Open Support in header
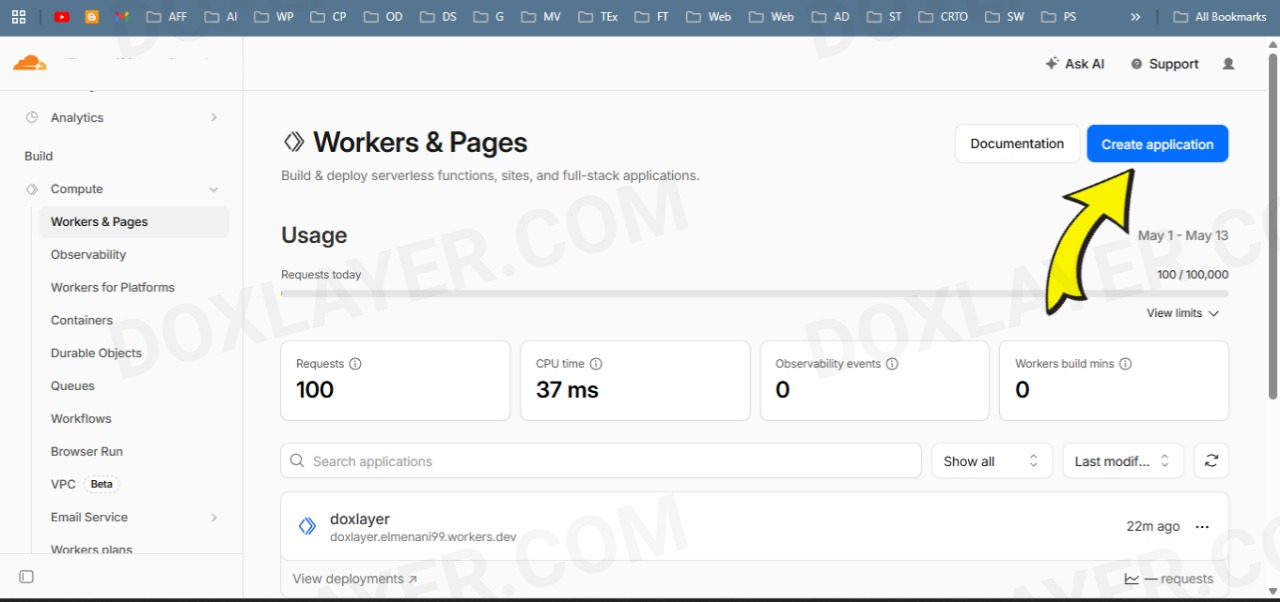The height and width of the screenshot is (602, 1280). tap(1164, 64)
